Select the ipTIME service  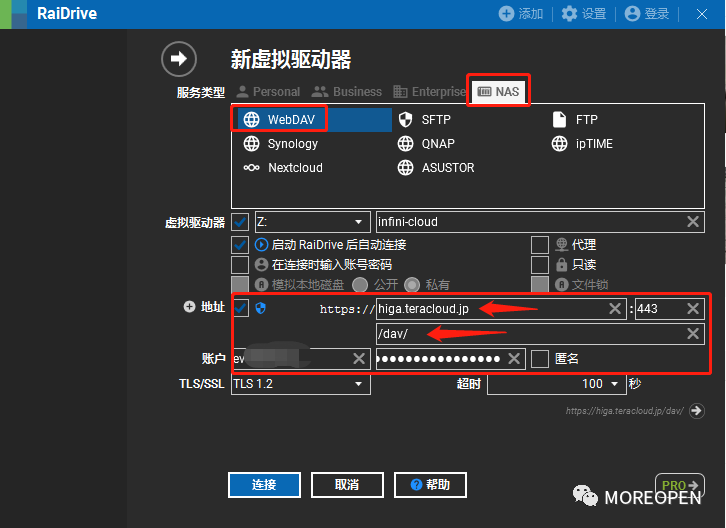(x=582, y=144)
